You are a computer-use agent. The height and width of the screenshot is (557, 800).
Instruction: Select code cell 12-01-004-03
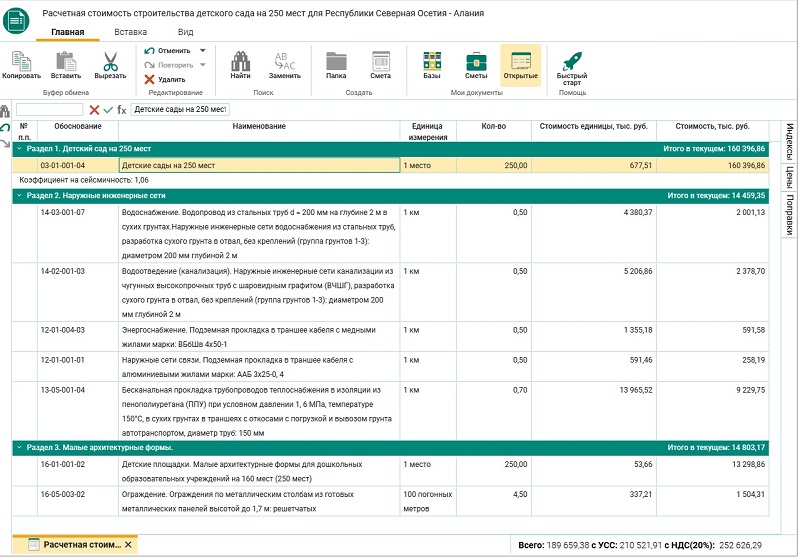point(78,337)
